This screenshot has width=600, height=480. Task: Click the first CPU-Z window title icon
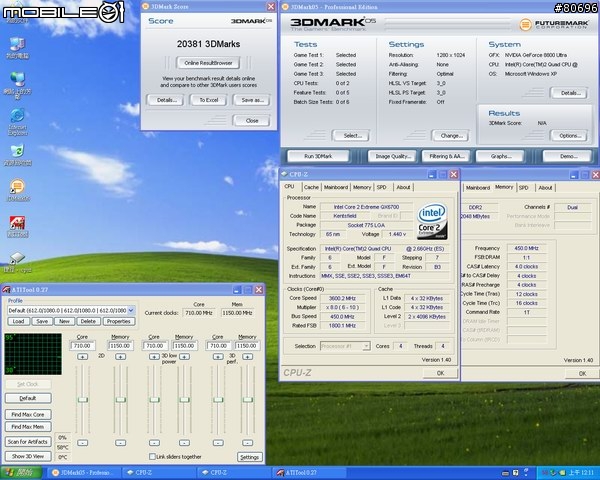click(x=284, y=174)
